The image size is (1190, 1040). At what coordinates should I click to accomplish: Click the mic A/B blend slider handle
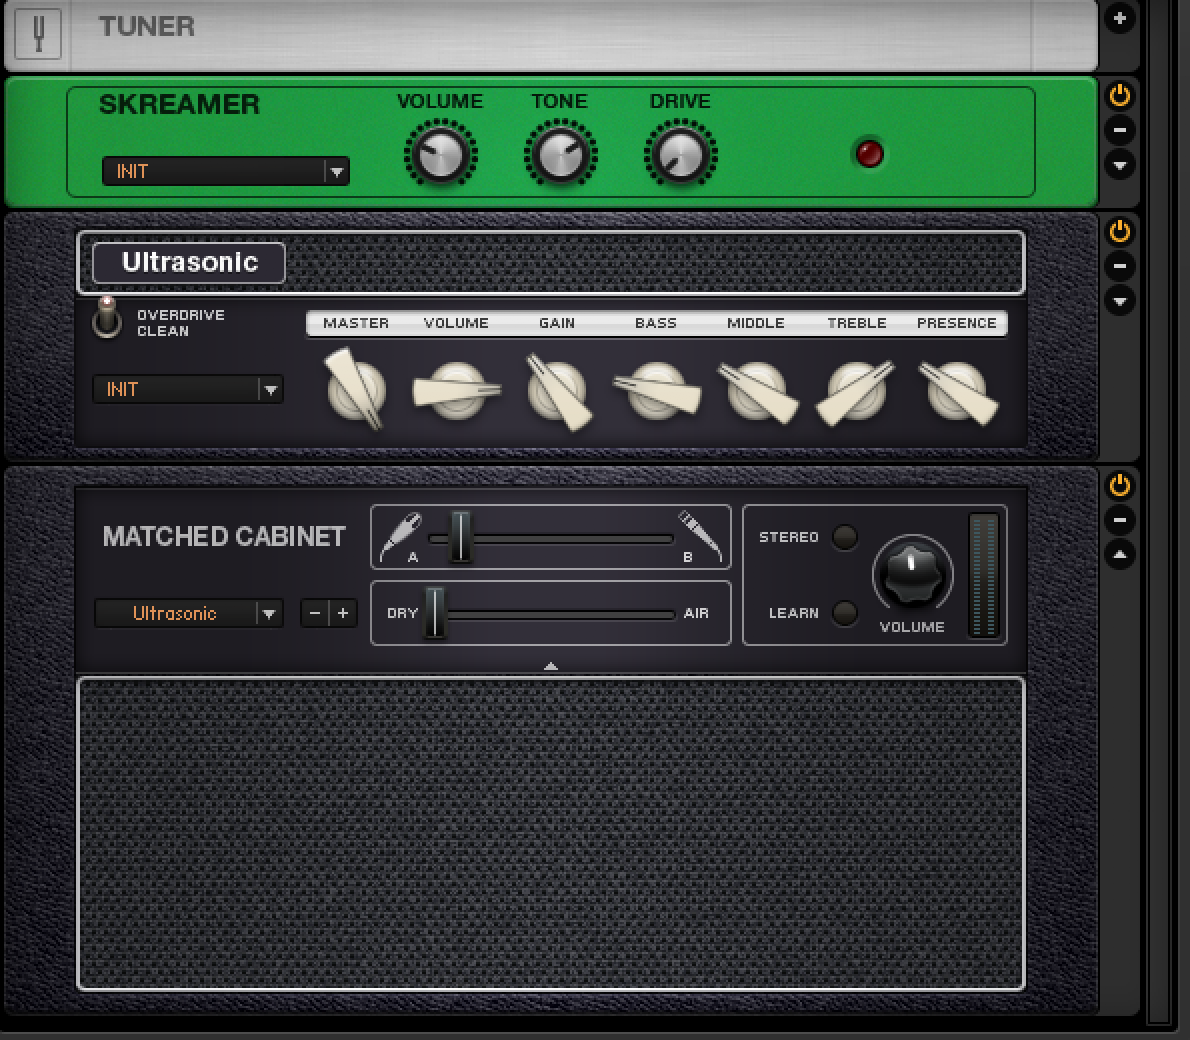(460, 537)
